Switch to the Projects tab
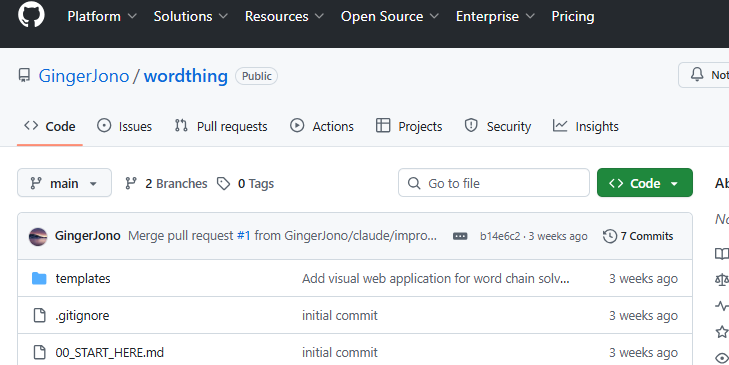This screenshot has height=365, width=729. tap(409, 126)
